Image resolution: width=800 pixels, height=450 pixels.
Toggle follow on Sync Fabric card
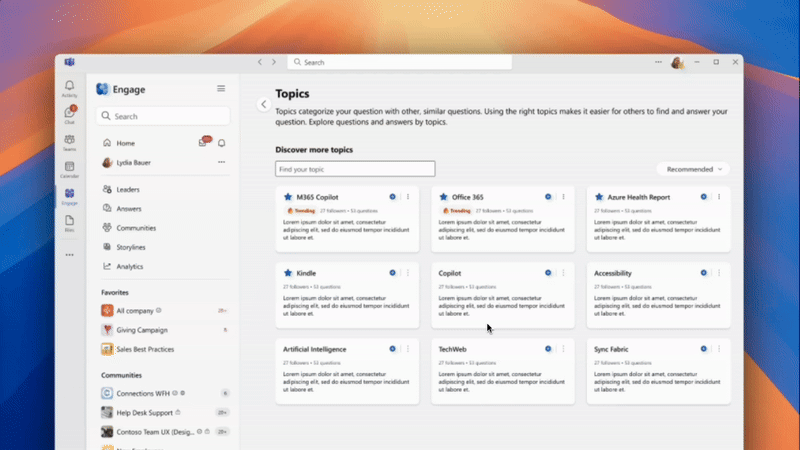click(x=704, y=349)
